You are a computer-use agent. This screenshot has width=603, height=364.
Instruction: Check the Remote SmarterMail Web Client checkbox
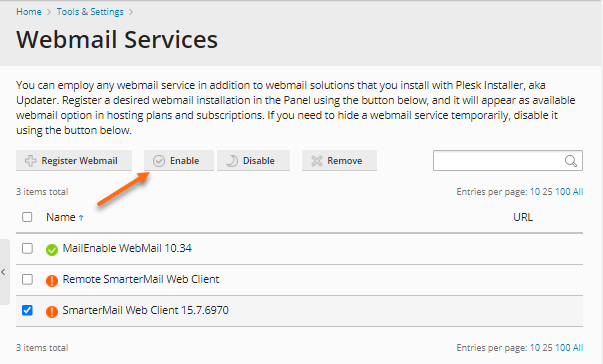click(x=27, y=279)
